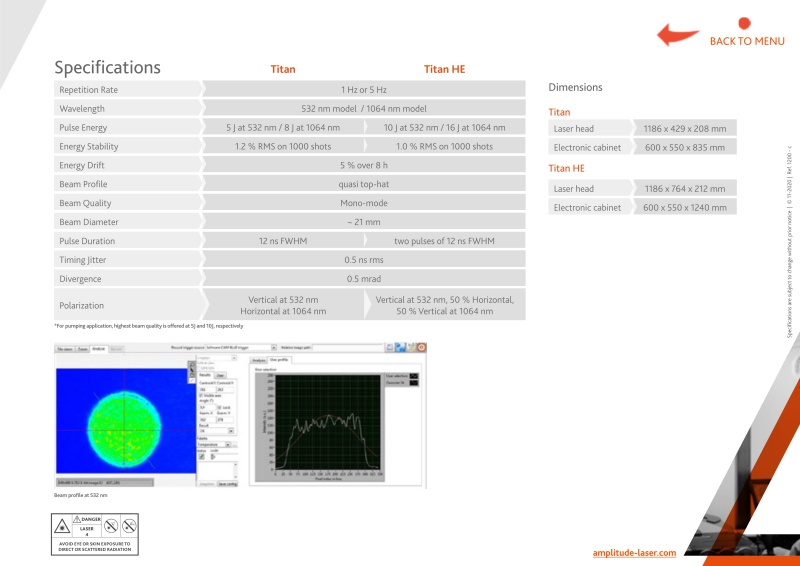Click the User selection legend swatch

tap(414, 375)
